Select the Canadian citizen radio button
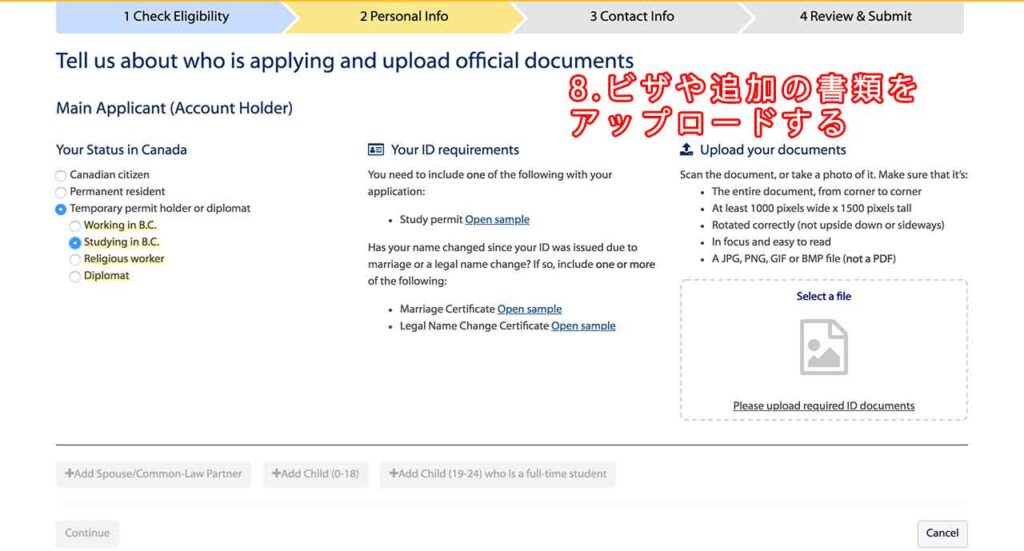Screen dimensions: 1024x551 click(61, 176)
